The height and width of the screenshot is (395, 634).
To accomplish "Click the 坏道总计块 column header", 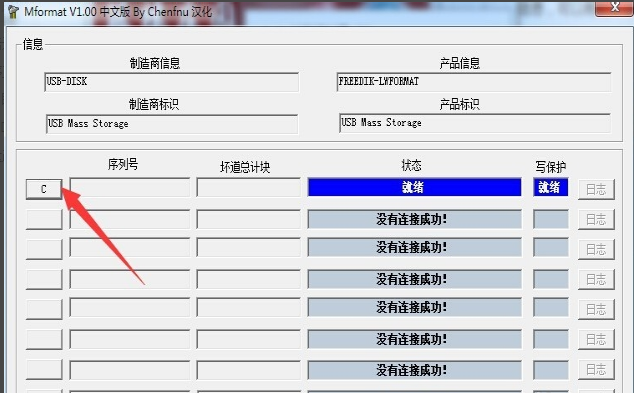I will click(245, 167).
